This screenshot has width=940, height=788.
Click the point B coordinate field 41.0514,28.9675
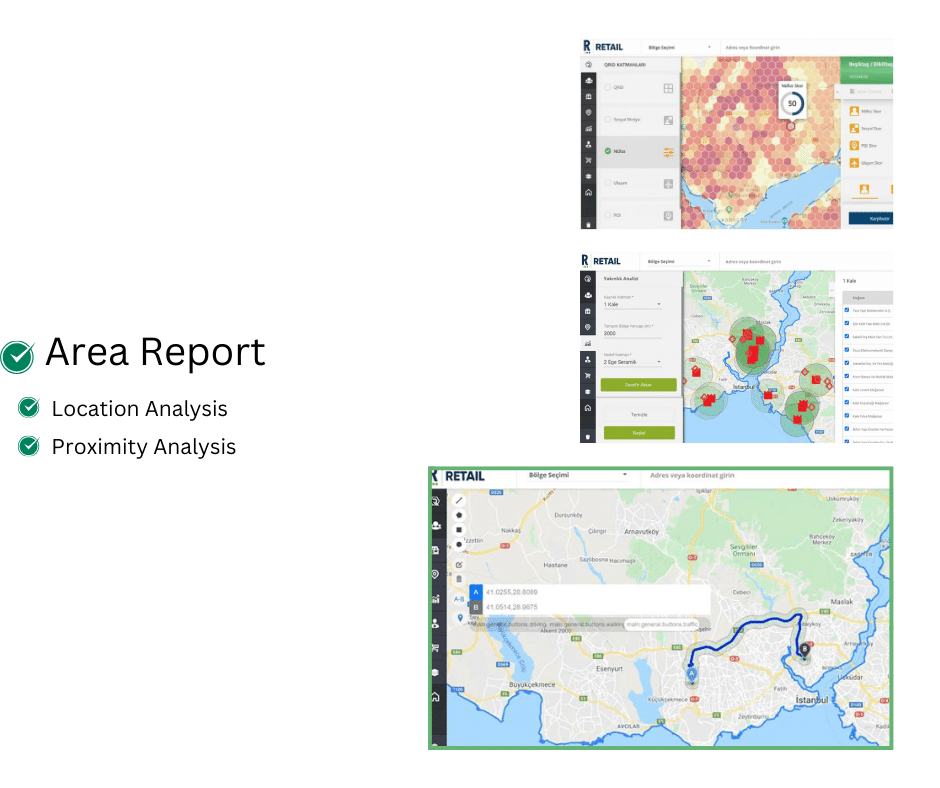click(x=596, y=607)
